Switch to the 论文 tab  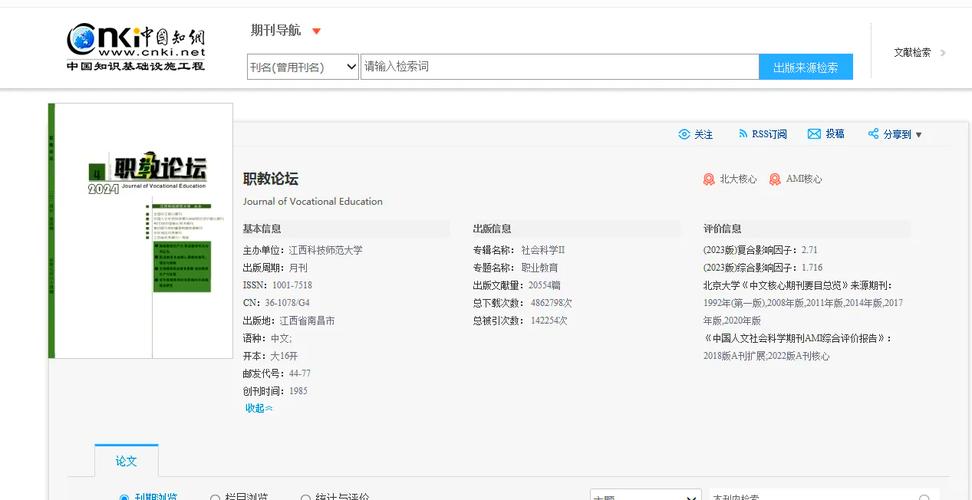(126, 462)
